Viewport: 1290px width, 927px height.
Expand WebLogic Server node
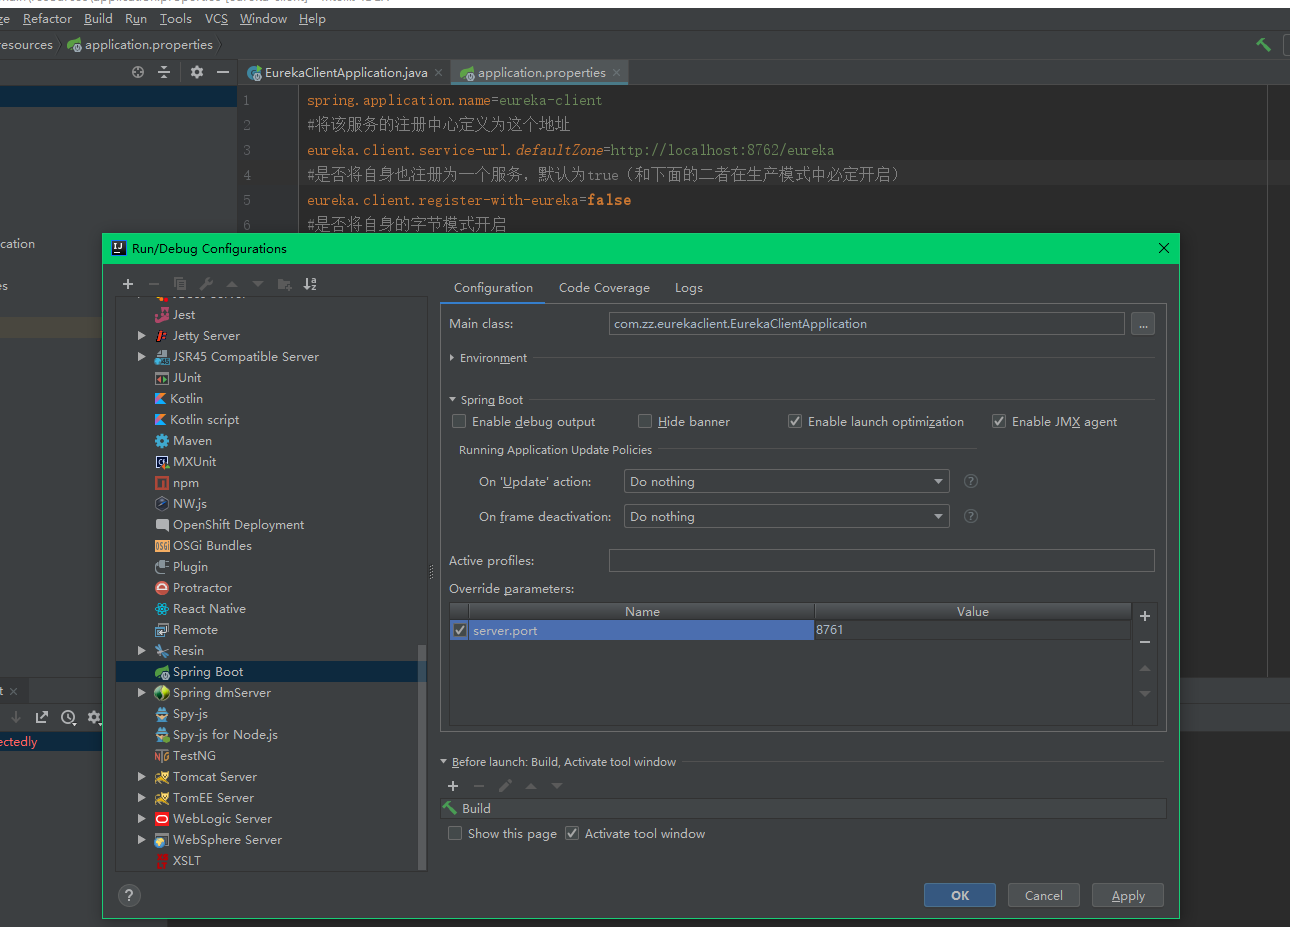pos(142,819)
